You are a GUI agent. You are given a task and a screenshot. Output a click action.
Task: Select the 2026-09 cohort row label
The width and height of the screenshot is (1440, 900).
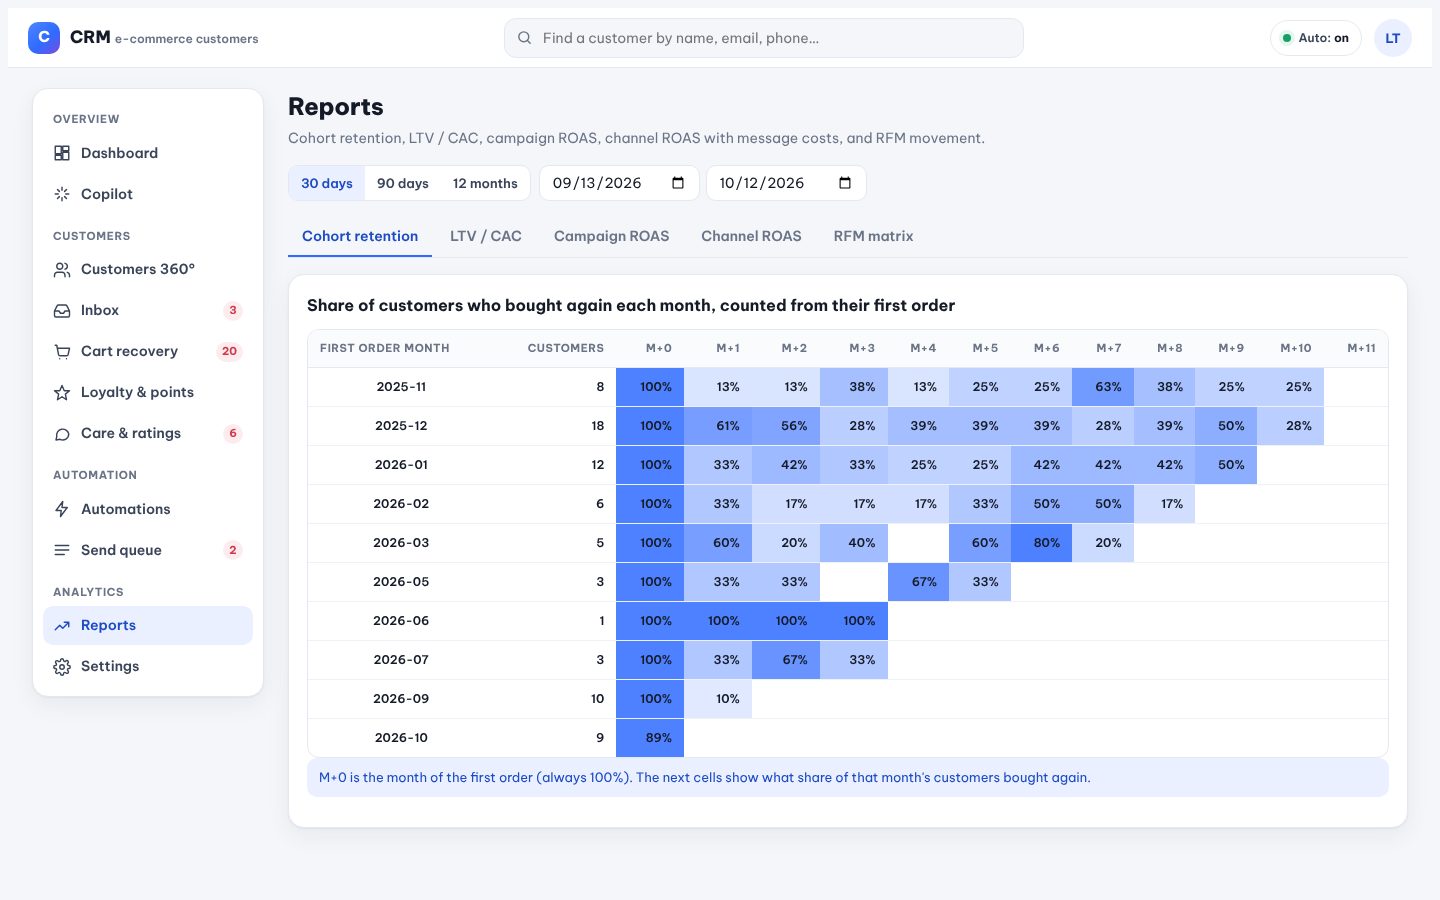click(x=401, y=699)
